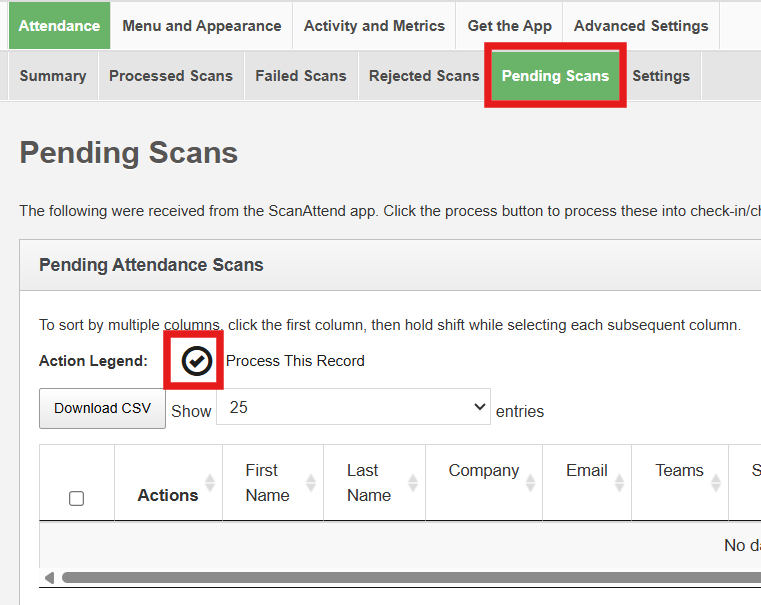Sort by Last Name column arrows
Viewport: 761px width, 605px height.
pyautogui.click(x=412, y=483)
